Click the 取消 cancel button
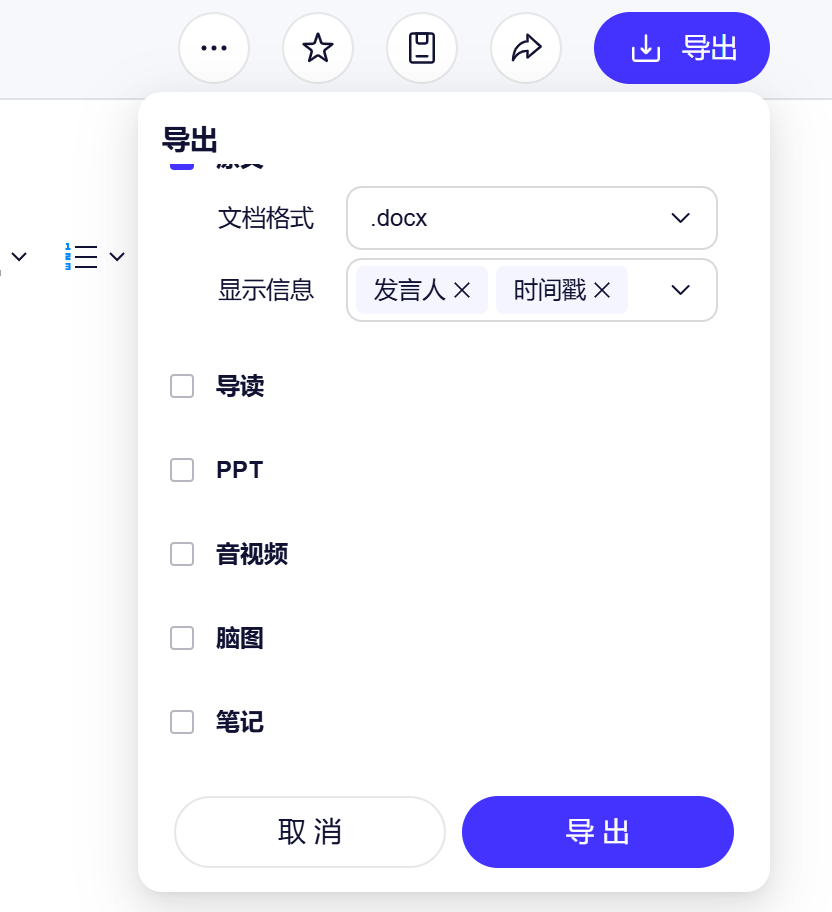Viewport: 832px width, 912px height. 309,831
